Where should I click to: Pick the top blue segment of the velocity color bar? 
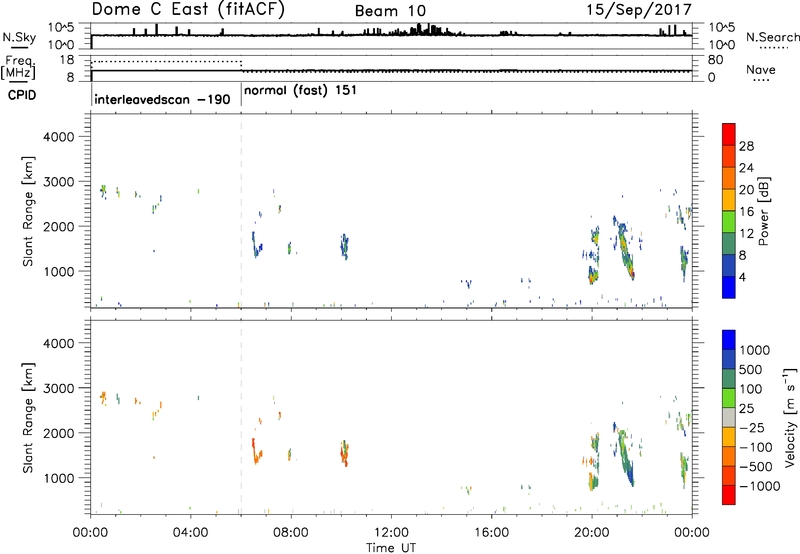point(729,340)
